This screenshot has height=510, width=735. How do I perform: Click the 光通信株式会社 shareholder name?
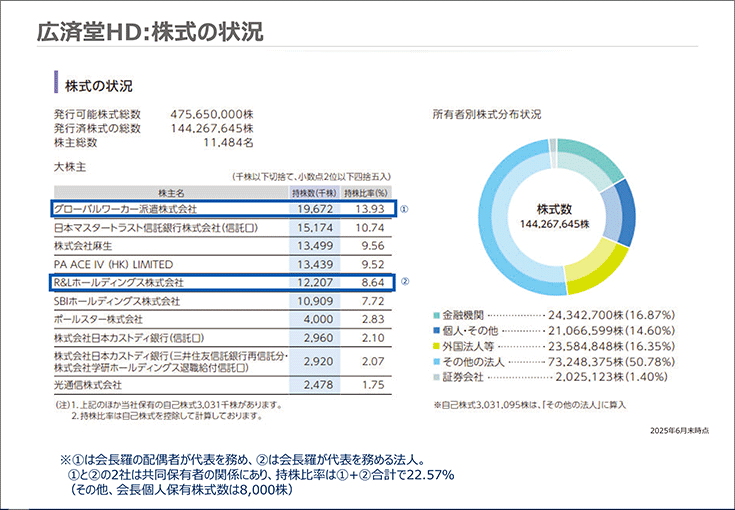coord(88,384)
